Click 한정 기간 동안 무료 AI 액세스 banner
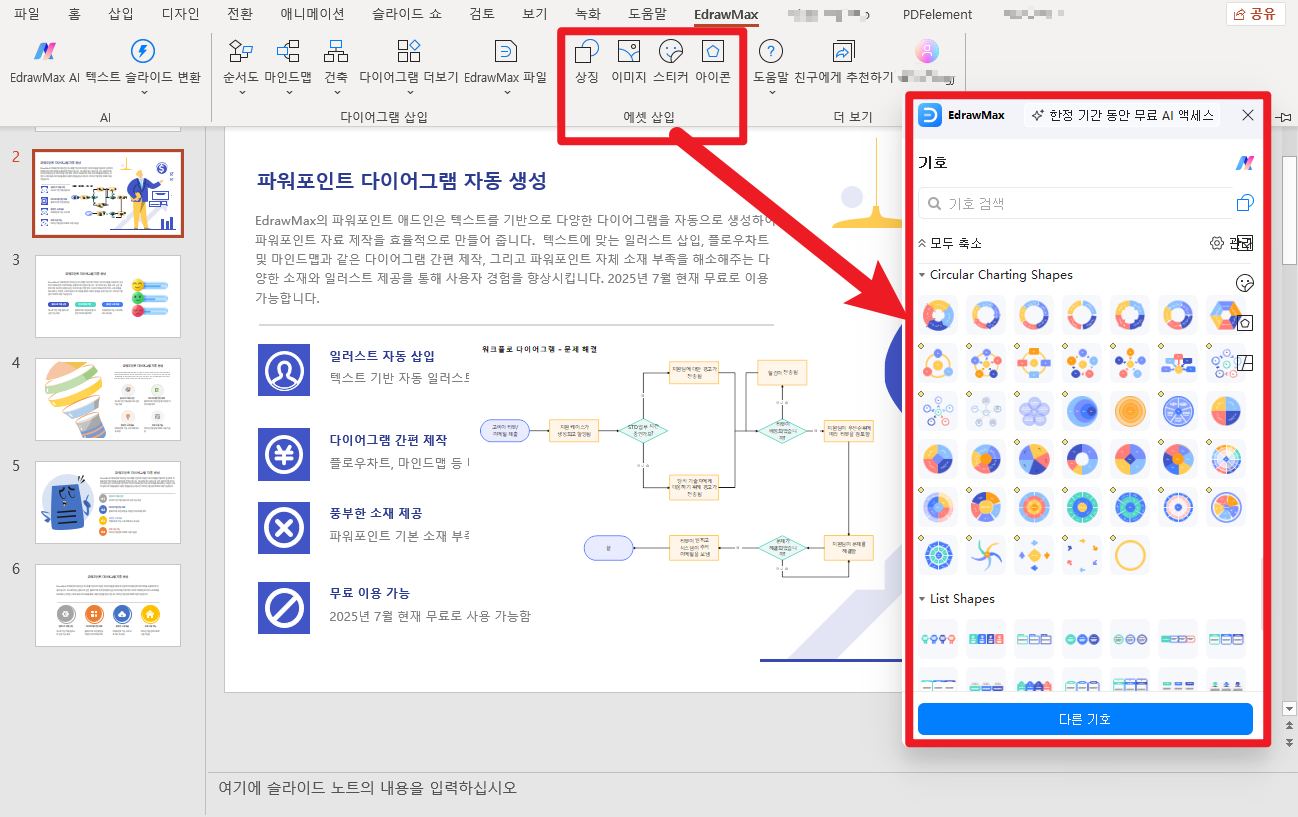This screenshot has width=1298, height=817. pyautogui.click(x=1123, y=115)
